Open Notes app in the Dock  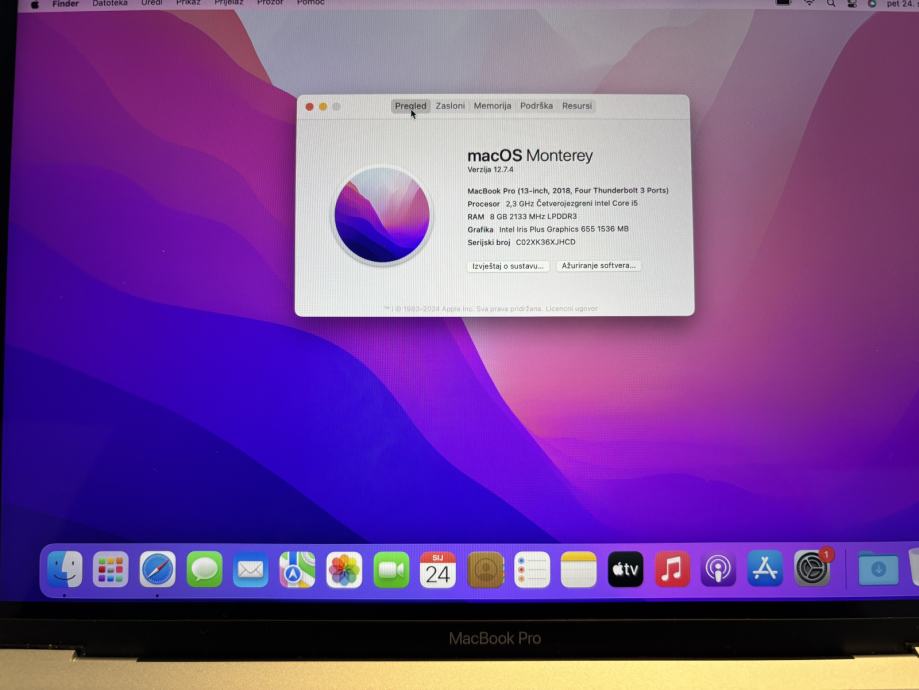pyautogui.click(x=578, y=569)
